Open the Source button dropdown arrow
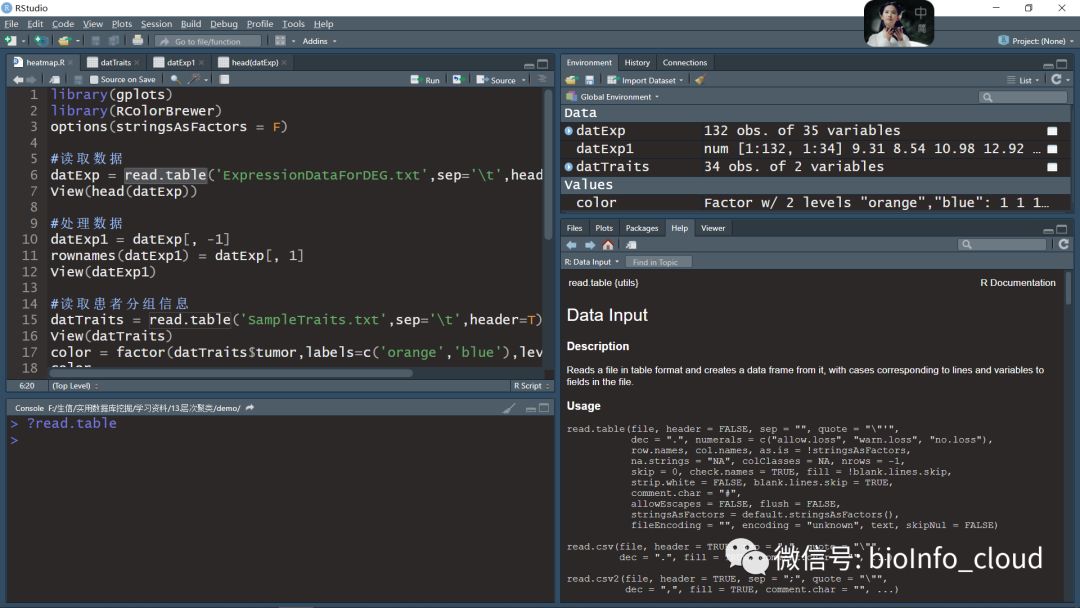Image resolution: width=1080 pixels, height=608 pixels. click(524, 81)
